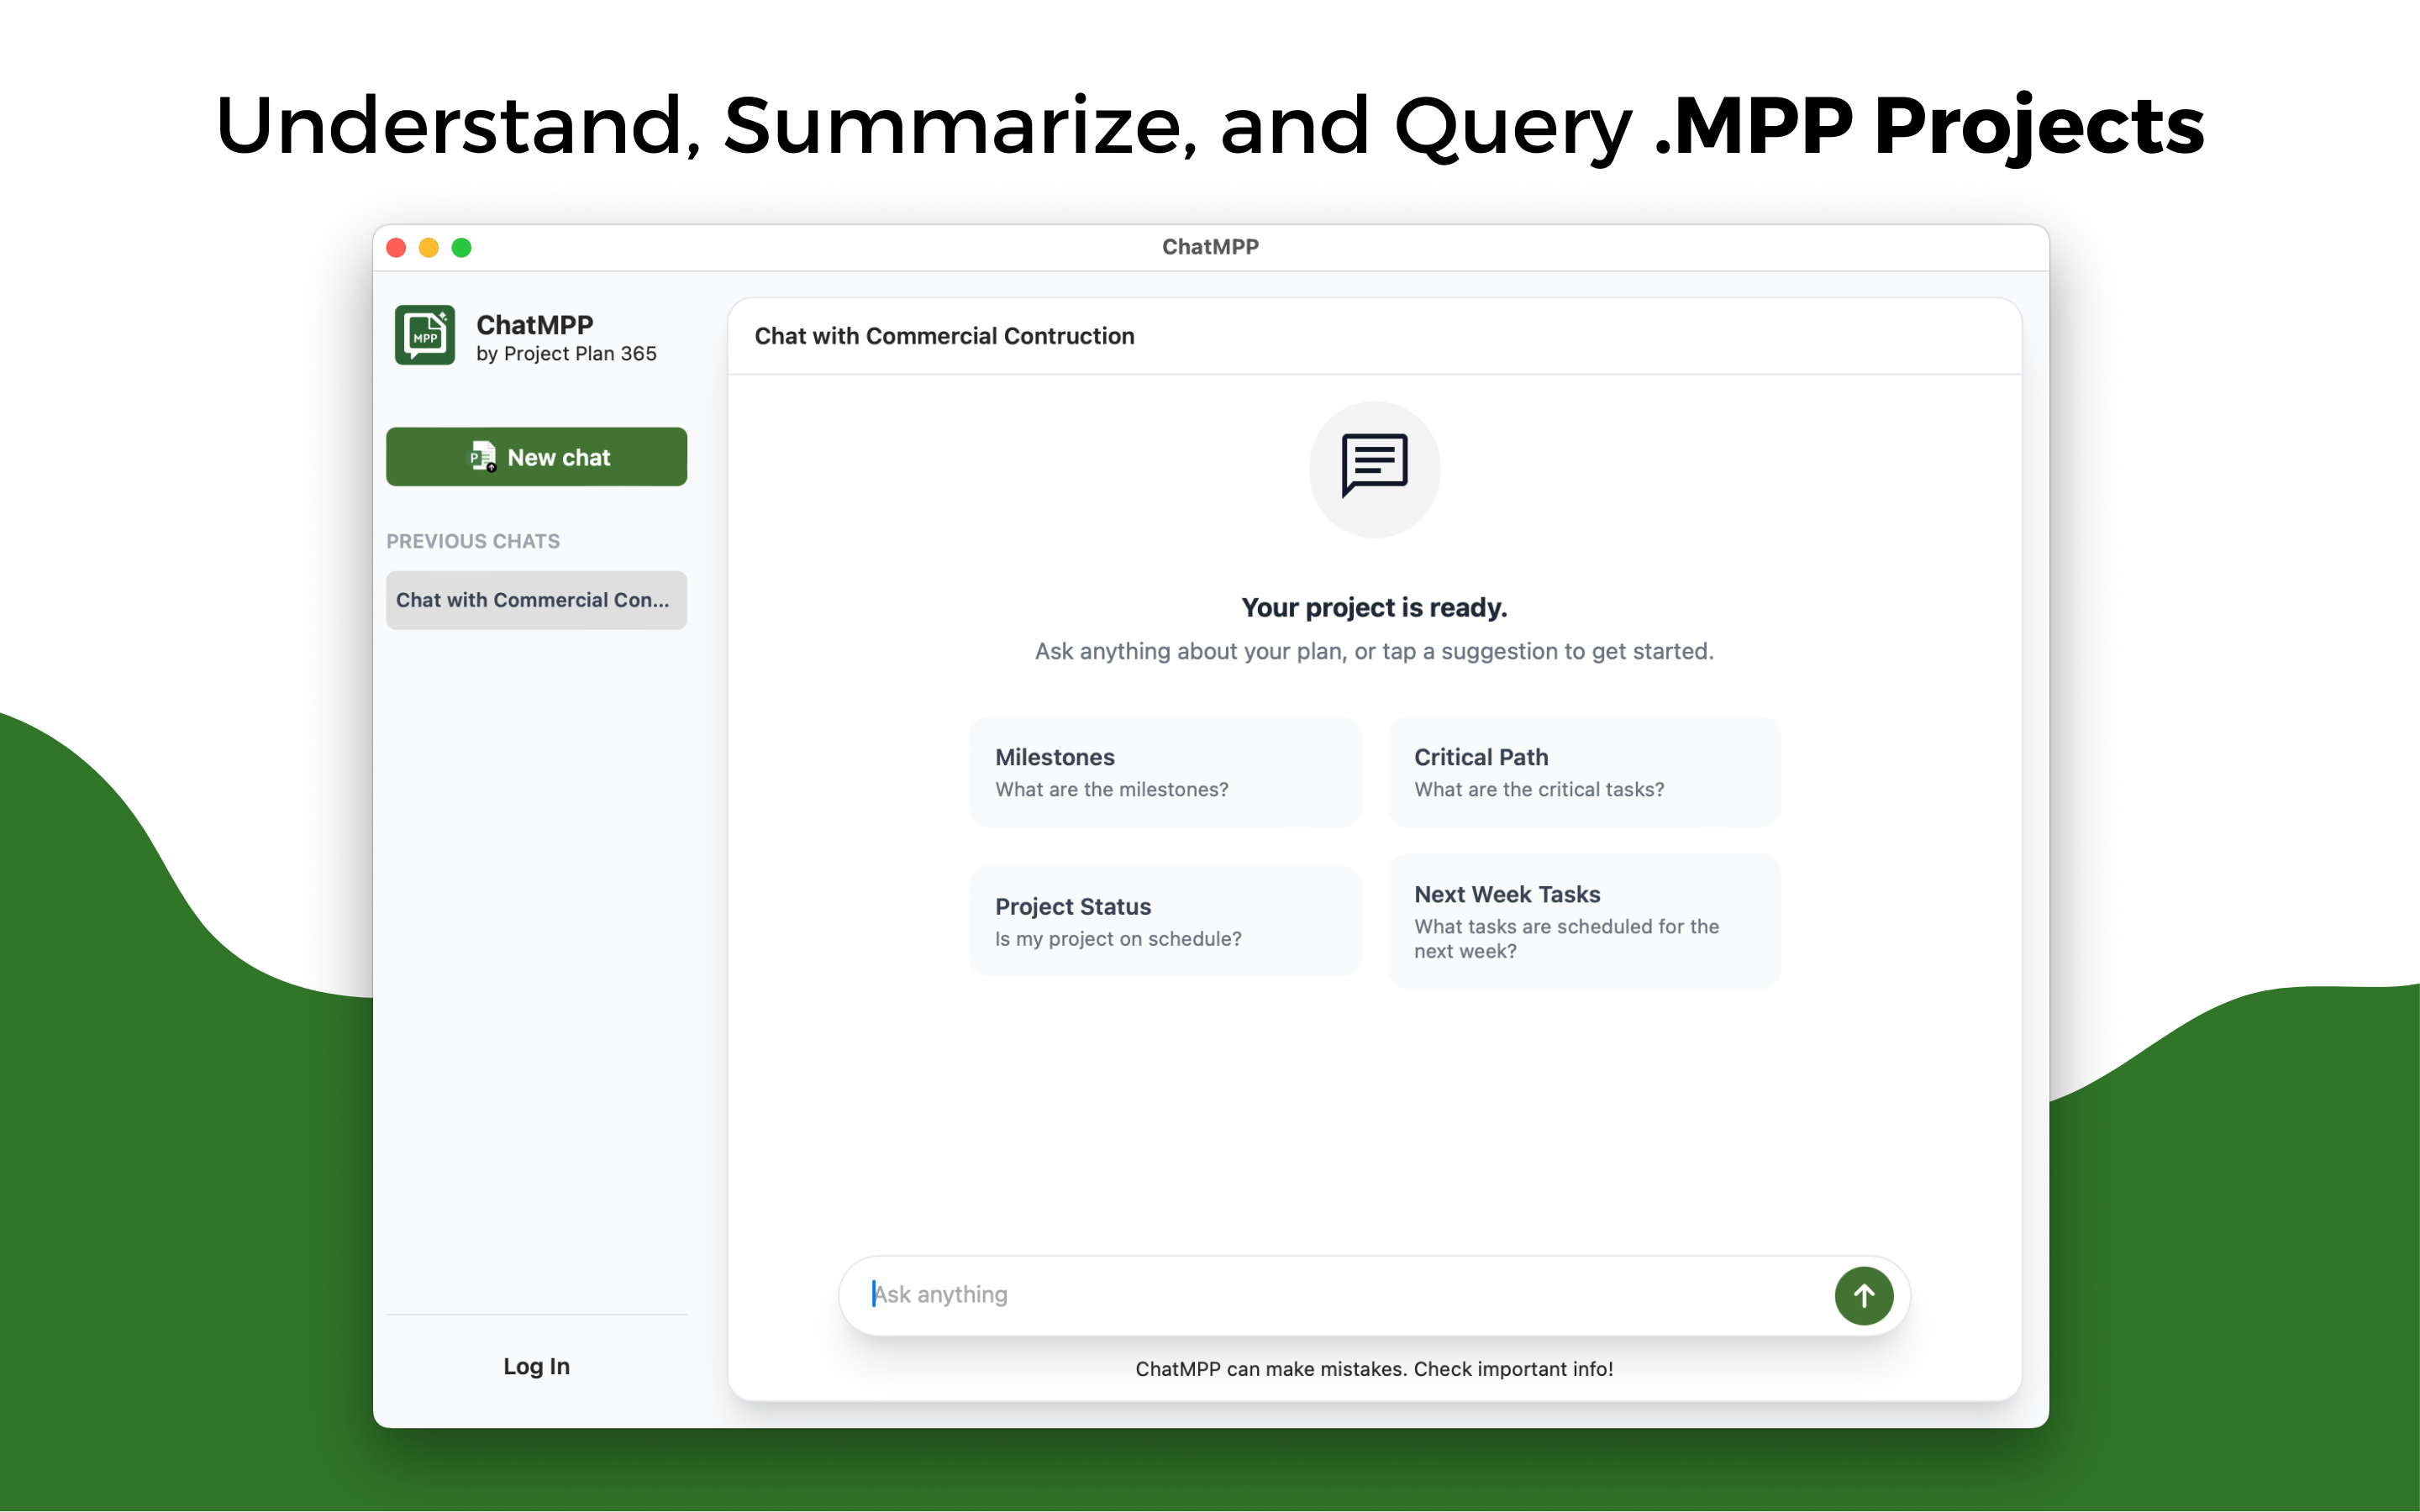The image size is (2420, 1512).
Task: Click the ChatMPP logo icon in sidebar
Action: pos(425,335)
